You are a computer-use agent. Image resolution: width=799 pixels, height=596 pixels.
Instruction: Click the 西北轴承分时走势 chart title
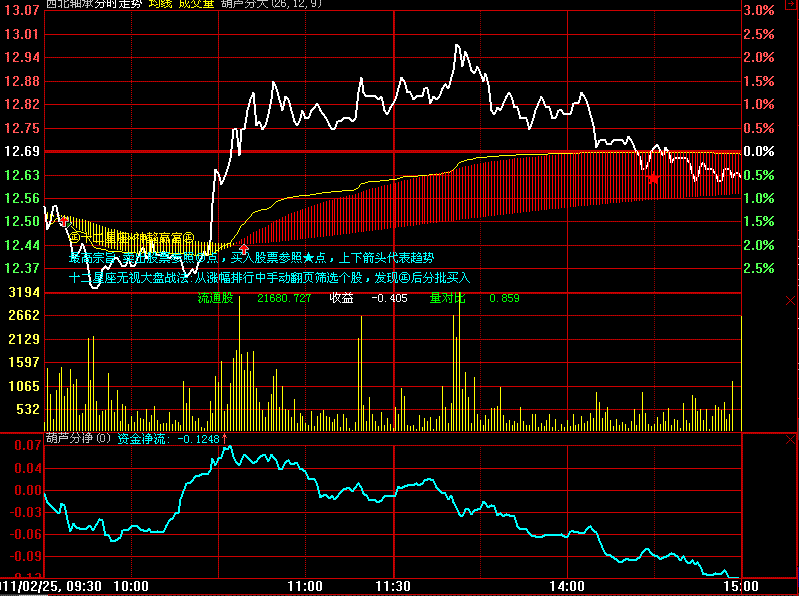tap(94, 4)
